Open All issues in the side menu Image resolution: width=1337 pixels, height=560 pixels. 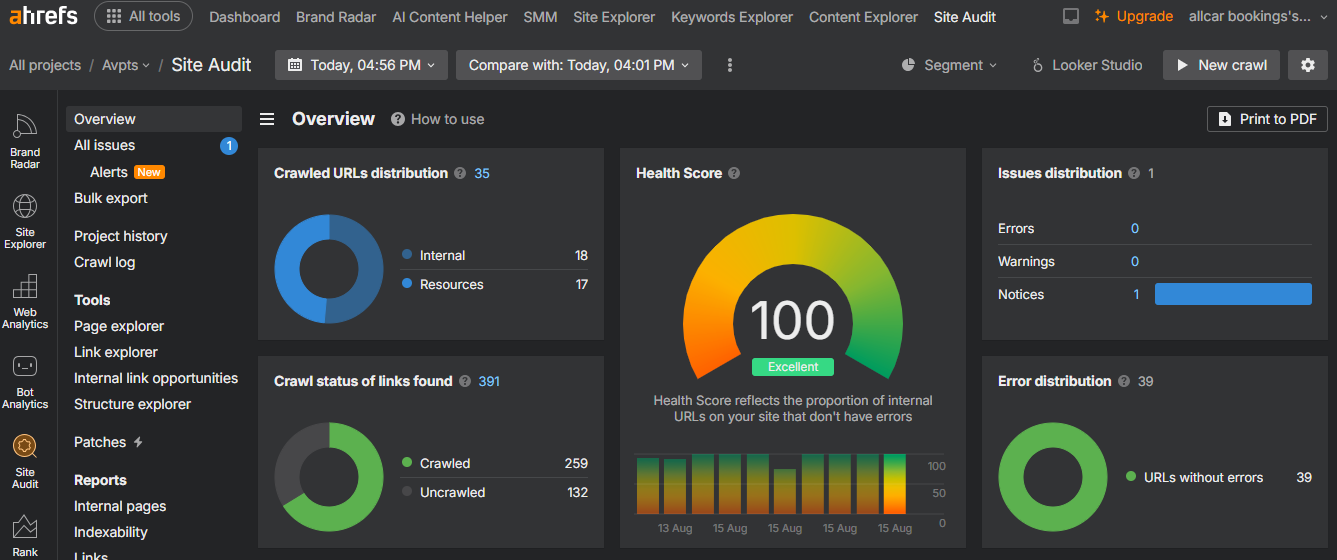click(x=104, y=145)
